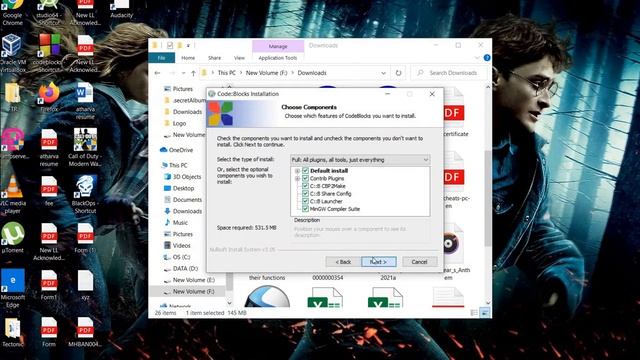This screenshot has width=640, height=360.
Task: Open the Share ribbon tab
Action: point(214,58)
